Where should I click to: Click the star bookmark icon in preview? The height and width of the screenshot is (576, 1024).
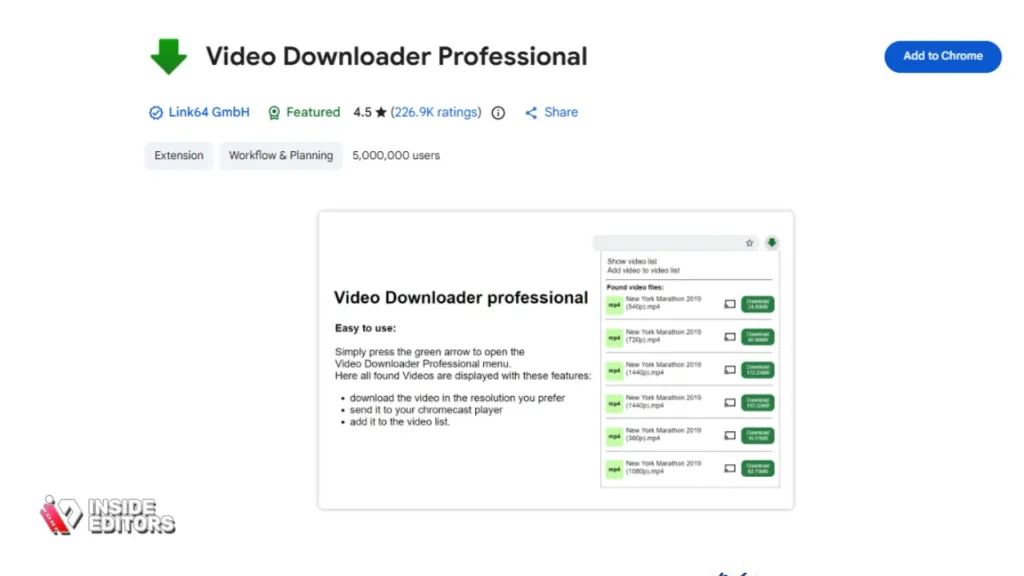point(749,243)
